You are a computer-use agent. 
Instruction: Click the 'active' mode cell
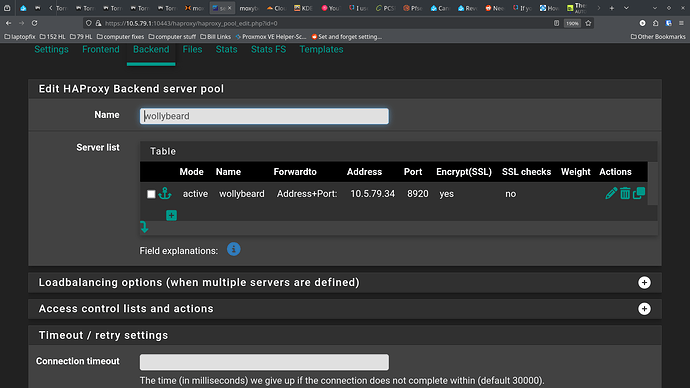[x=195, y=194]
